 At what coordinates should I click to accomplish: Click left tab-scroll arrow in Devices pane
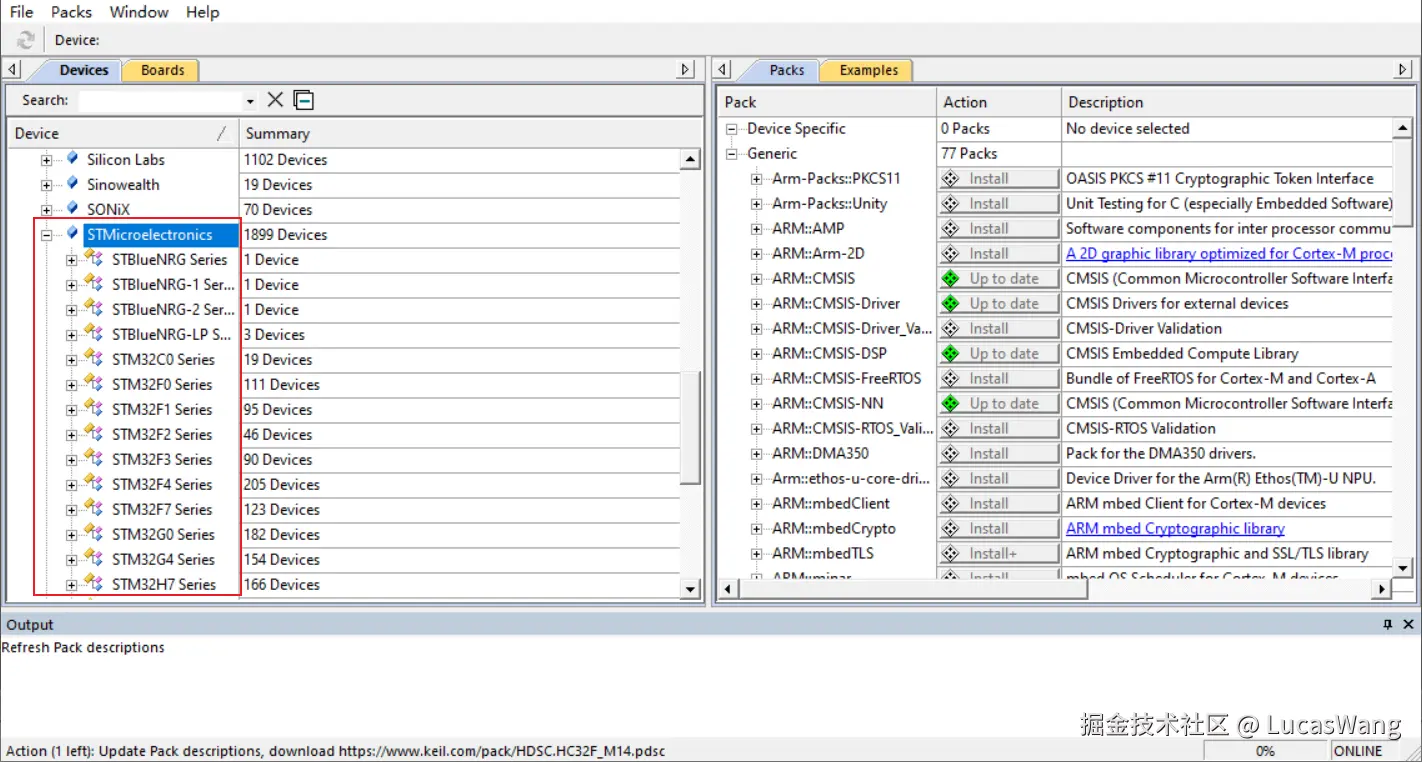(x=13, y=70)
